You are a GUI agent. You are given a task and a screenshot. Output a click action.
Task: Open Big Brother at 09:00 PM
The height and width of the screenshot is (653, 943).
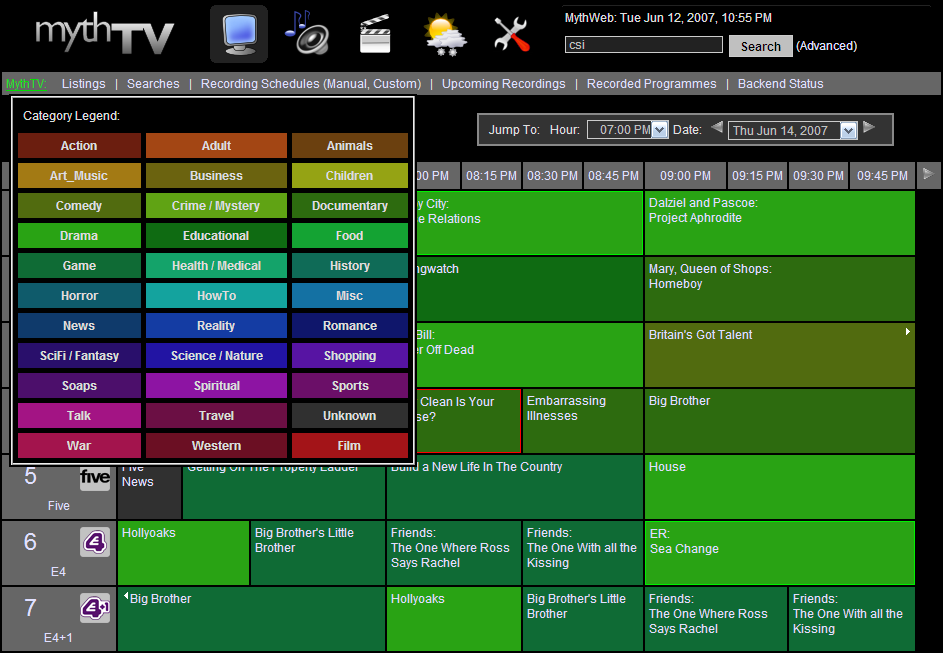pos(779,421)
